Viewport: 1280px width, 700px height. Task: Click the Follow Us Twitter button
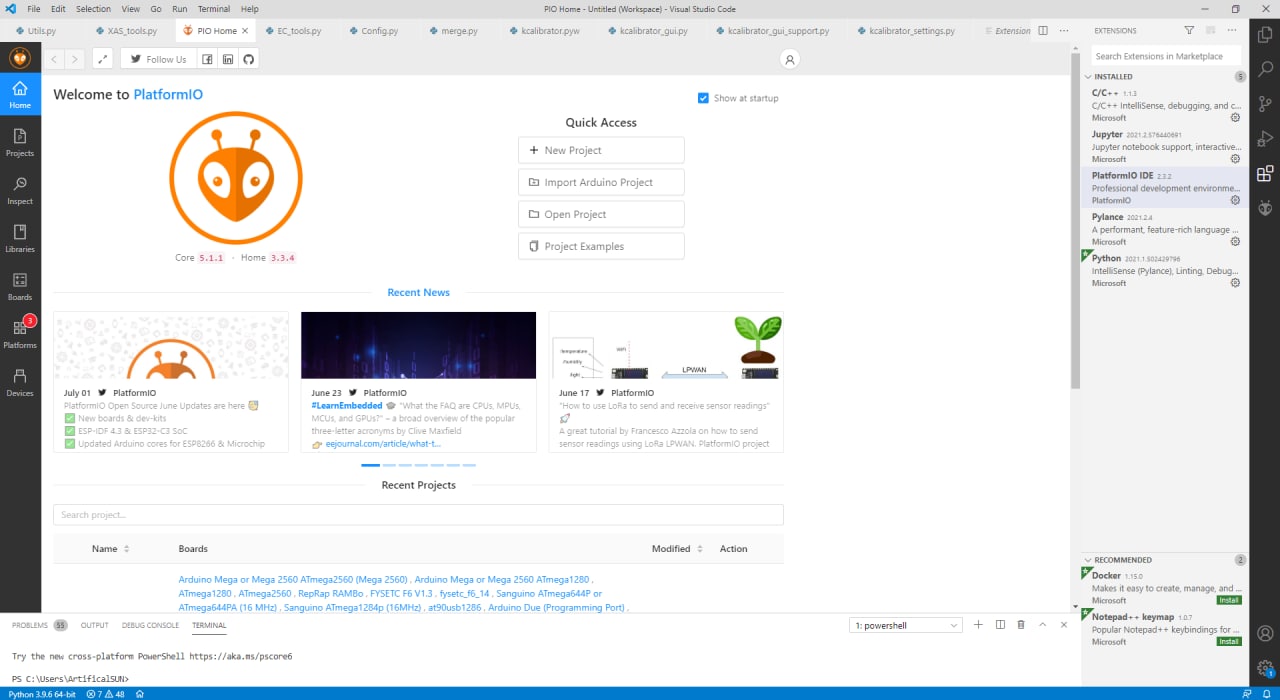[158, 59]
